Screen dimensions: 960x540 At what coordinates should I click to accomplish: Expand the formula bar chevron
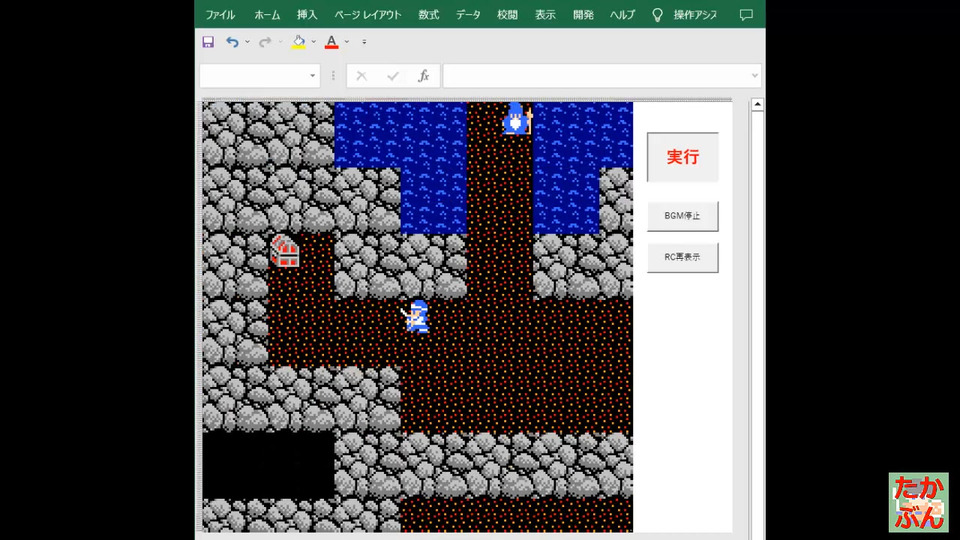754,76
